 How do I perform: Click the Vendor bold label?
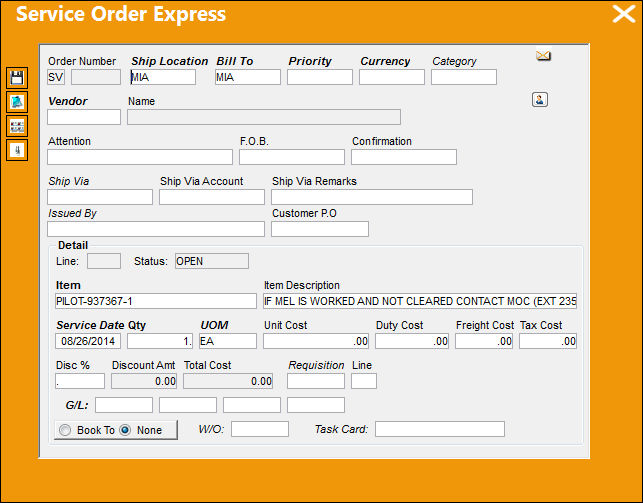[x=68, y=101]
